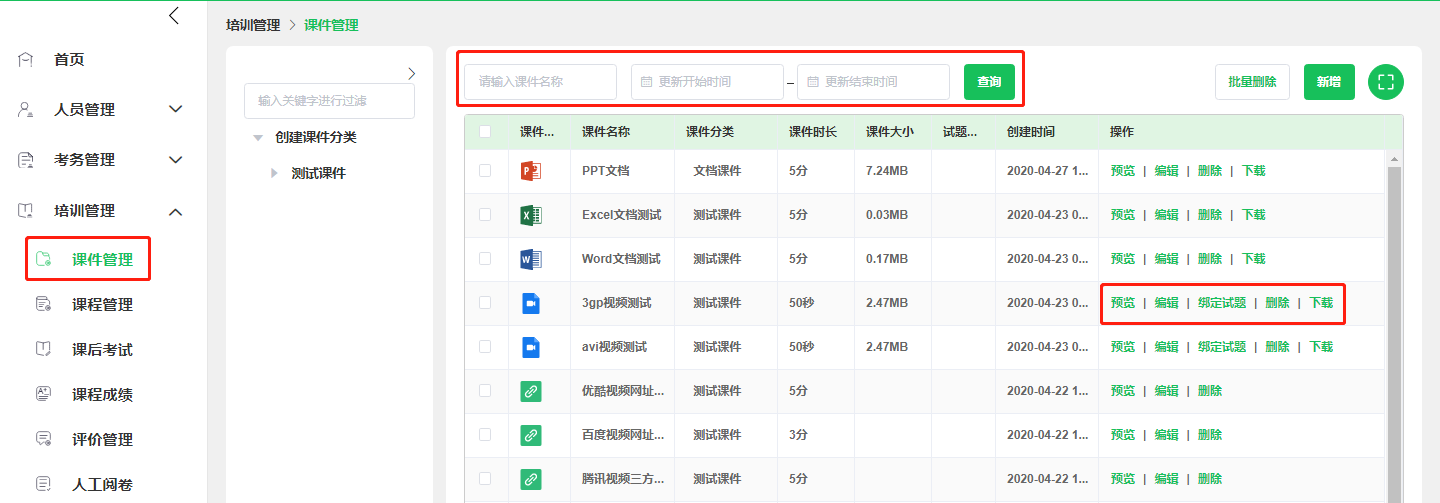
Task: Click the home icon beside 首页
Action: pyautogui.click(x=26, y=60)
